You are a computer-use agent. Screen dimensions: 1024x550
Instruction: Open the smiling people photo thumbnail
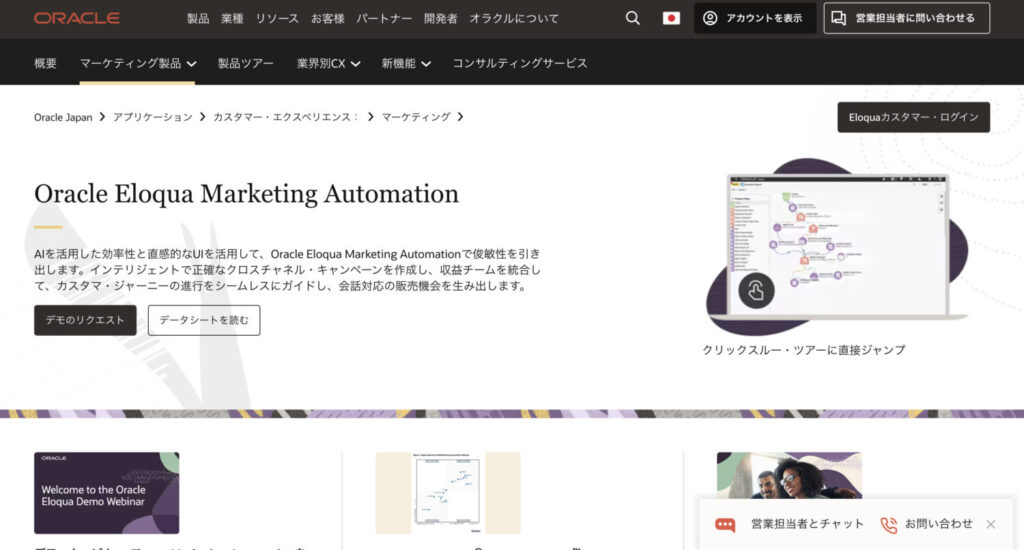pos(789,476)
